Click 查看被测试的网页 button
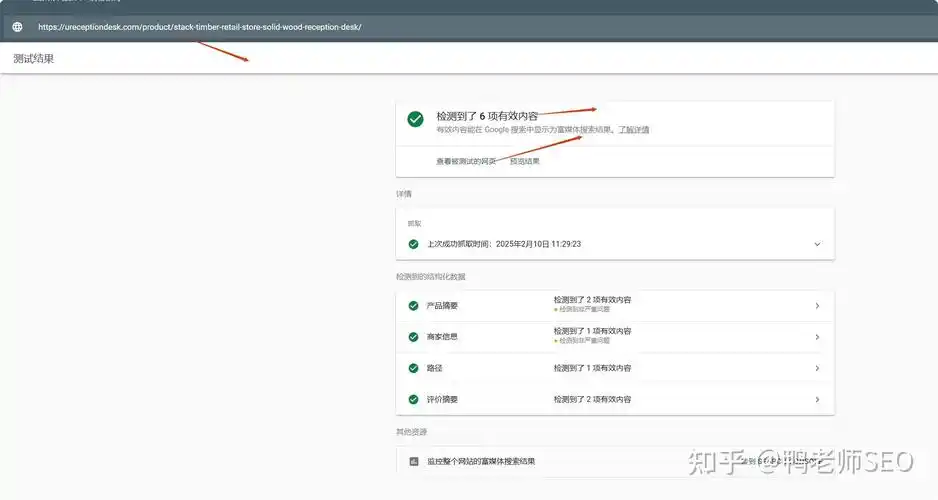Image resolution: width=938 pixels, height=500 pixels. [x=466, y=161]
